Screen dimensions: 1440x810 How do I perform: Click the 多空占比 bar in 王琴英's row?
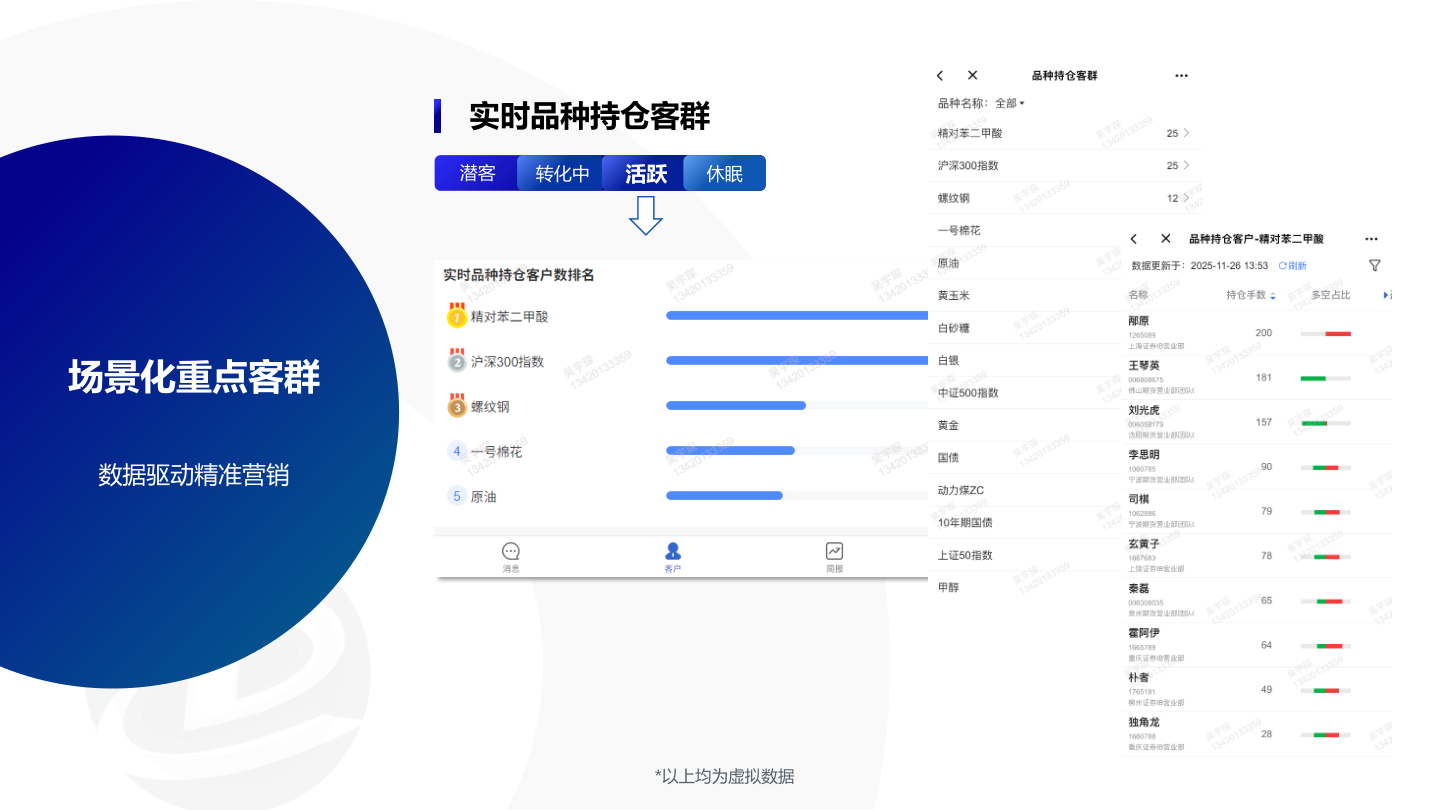(1326, 378)
